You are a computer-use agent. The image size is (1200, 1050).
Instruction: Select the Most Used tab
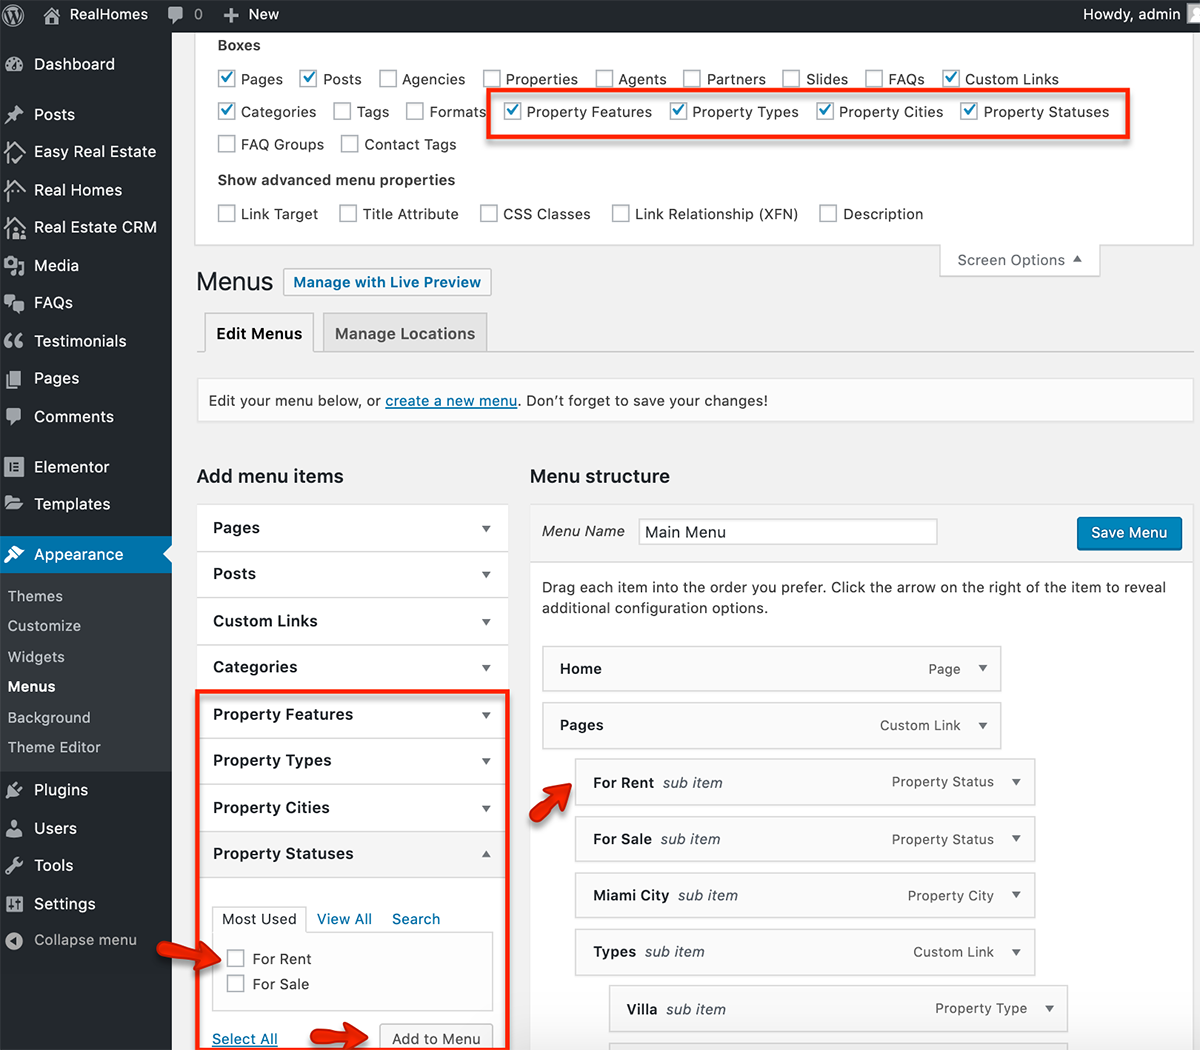(x=259, y=919)
